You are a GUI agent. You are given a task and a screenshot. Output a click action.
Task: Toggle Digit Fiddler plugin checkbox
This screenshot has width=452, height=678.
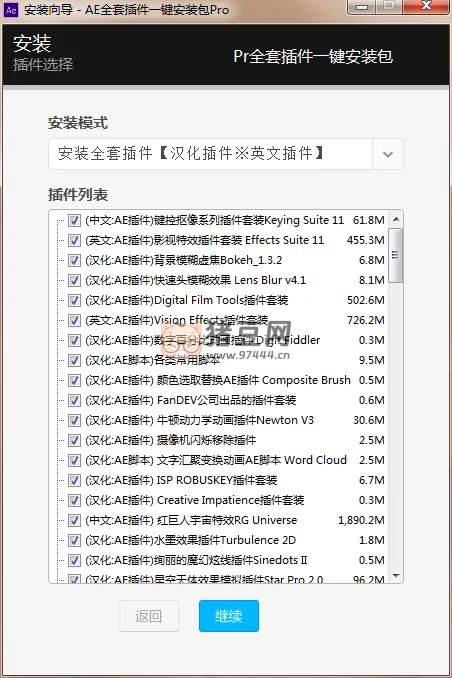(74, 340)
